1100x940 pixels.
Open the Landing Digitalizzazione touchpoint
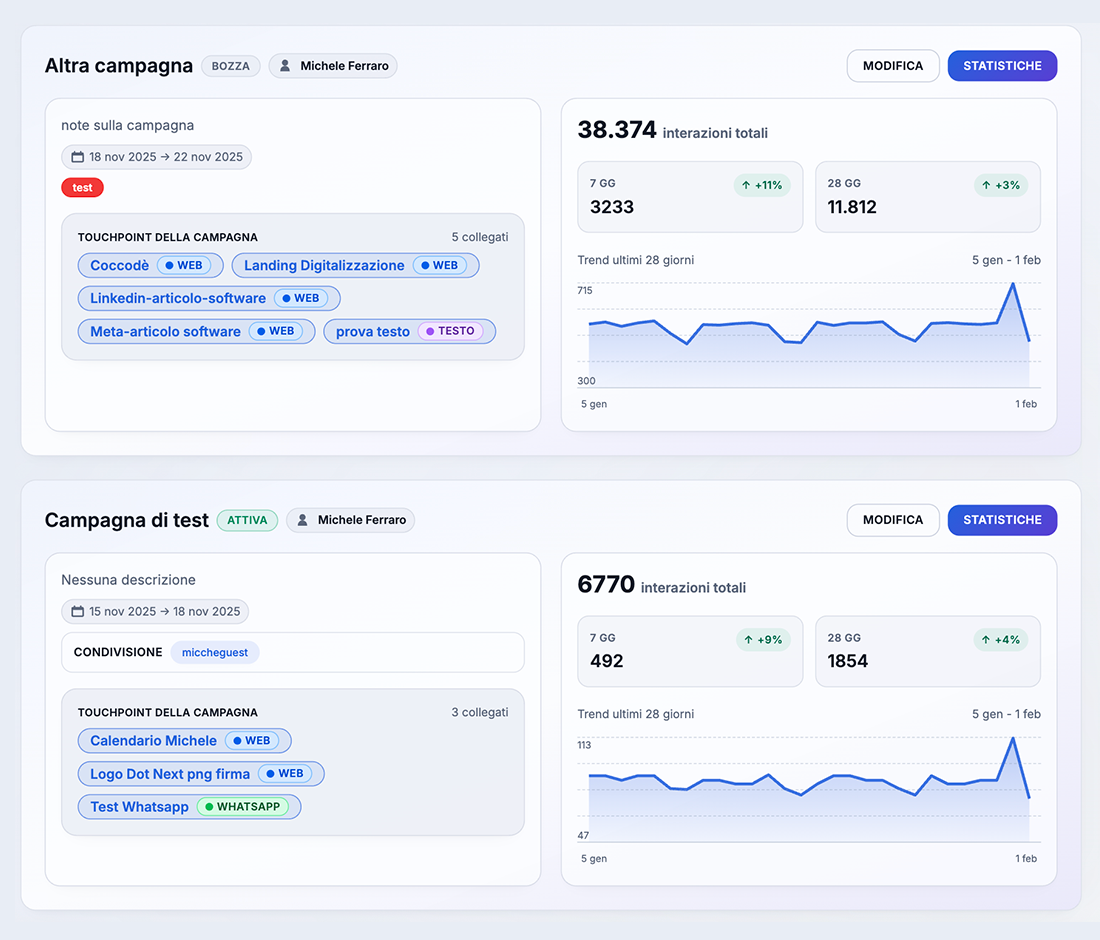click(324, 265)
